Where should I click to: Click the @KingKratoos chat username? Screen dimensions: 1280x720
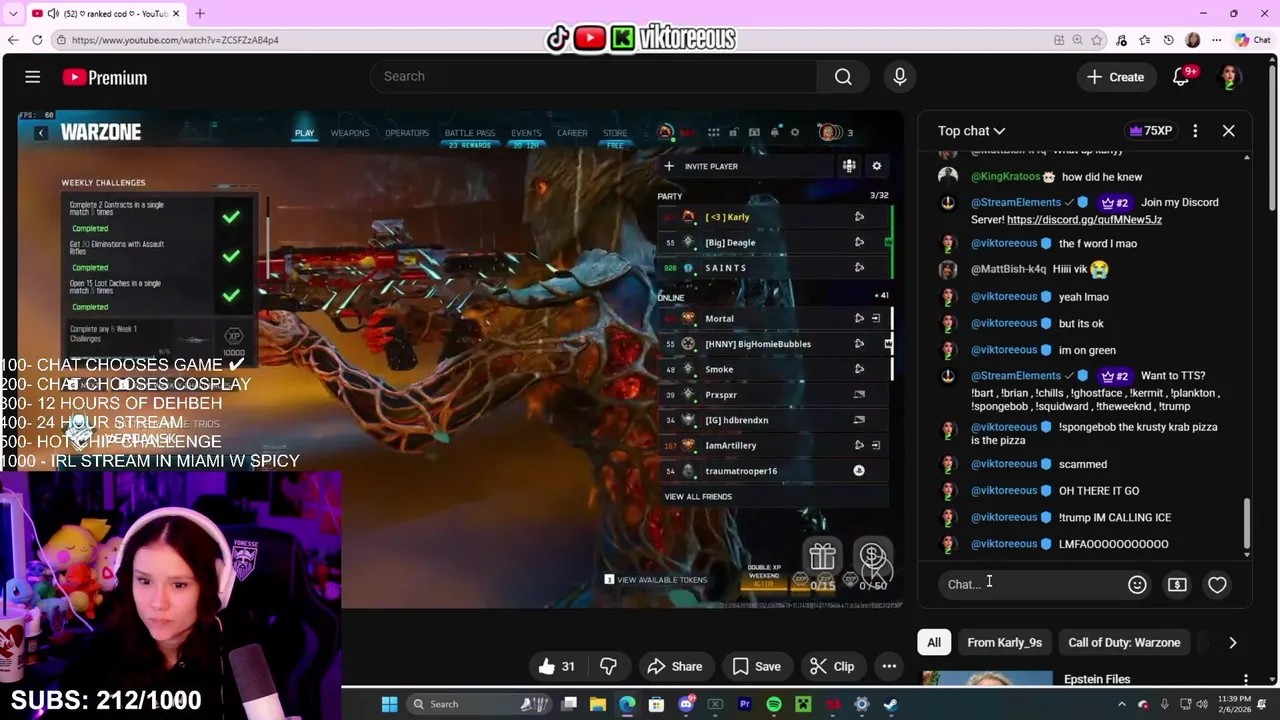tap(1006, 177)
